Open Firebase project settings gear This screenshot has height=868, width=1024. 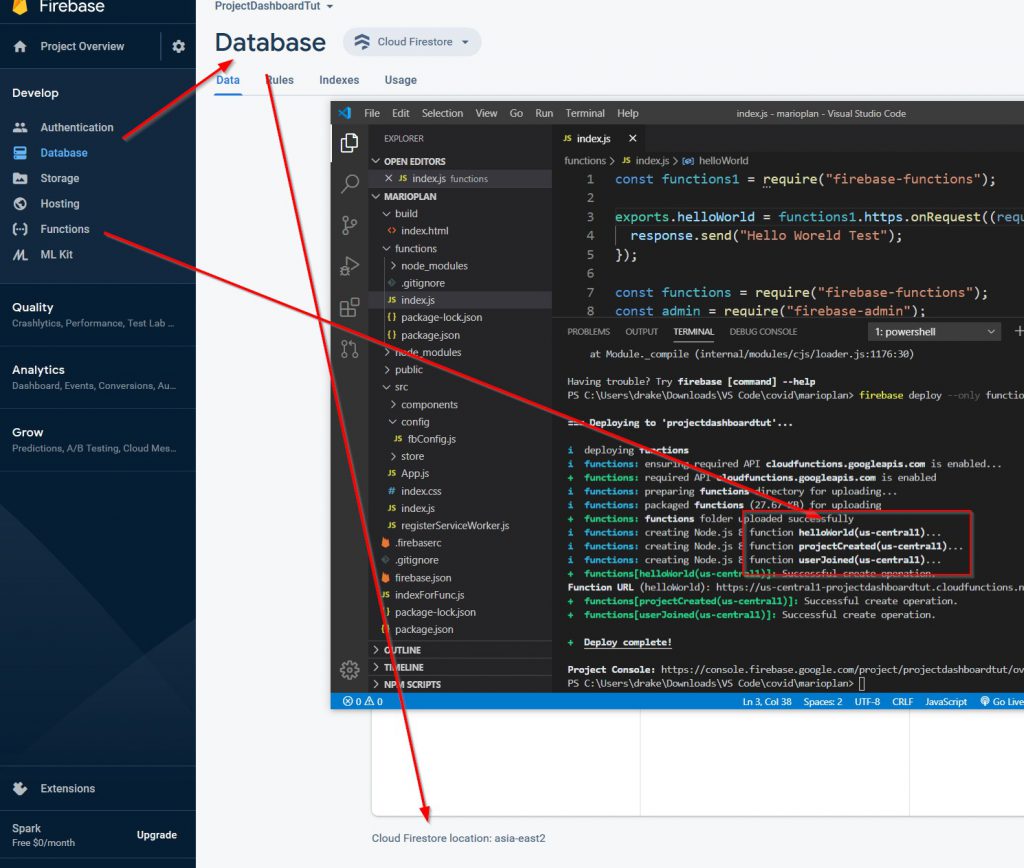pos(178,47)
